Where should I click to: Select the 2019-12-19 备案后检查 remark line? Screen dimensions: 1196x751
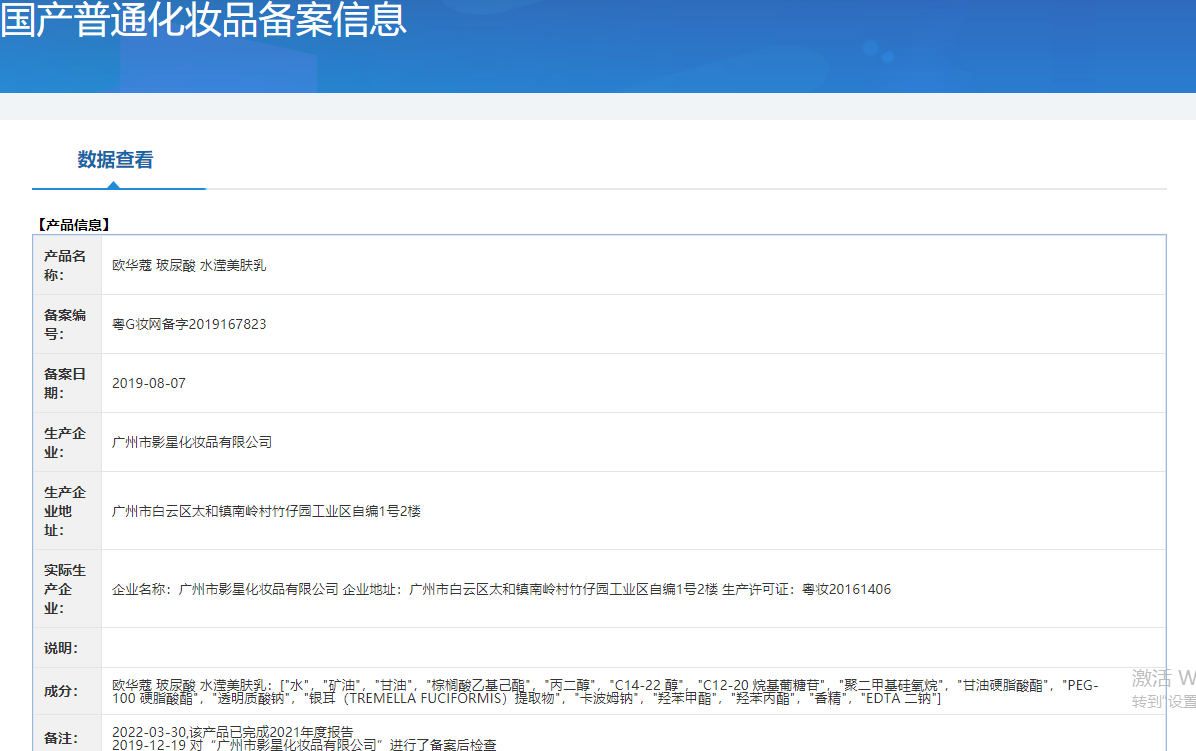[x=304, y=745]
